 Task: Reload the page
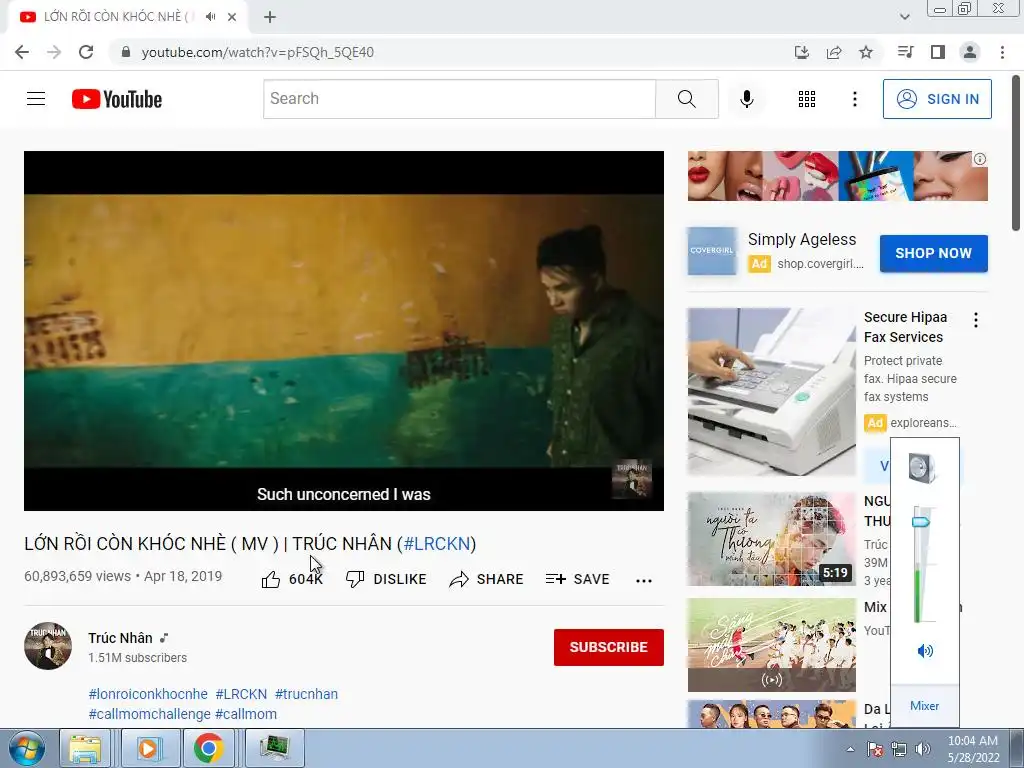86,52
